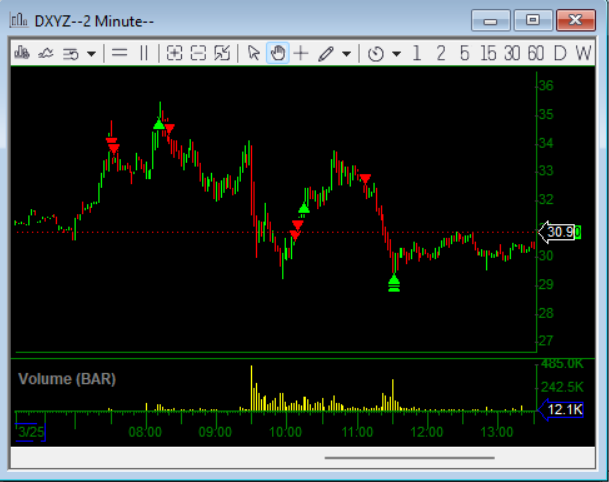Click the 30.9 current price label

(559, 232)
